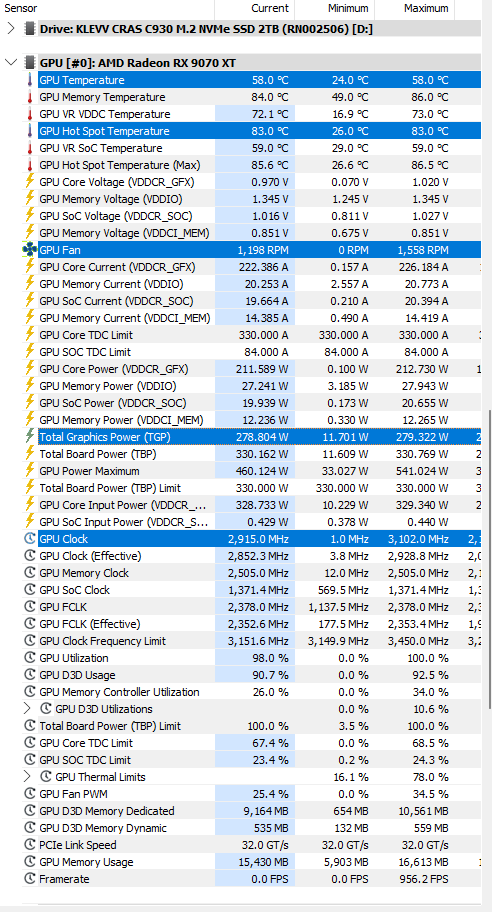Expand the GPU Thermal Limits subgroup
The height and width of the screenshot is (912, 492).
(27, 776)
